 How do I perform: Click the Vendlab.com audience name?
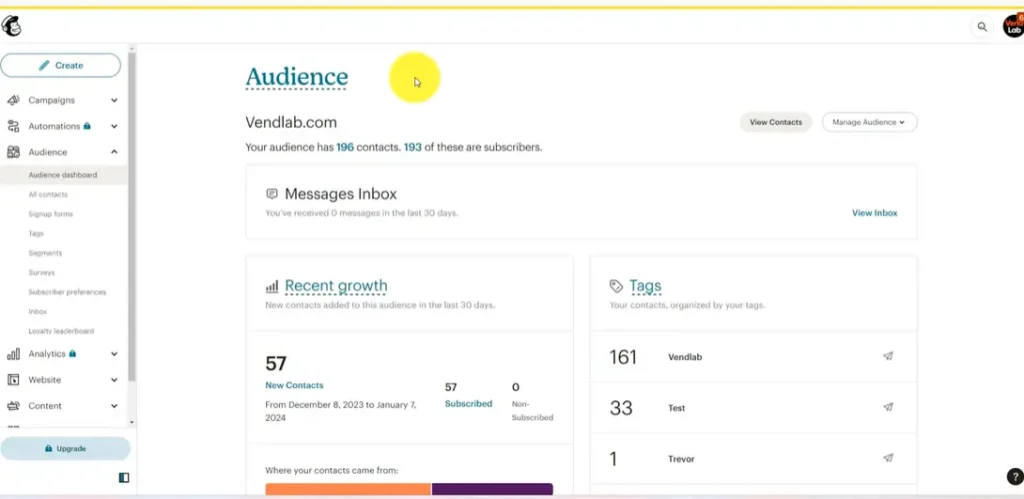(291, 122)
